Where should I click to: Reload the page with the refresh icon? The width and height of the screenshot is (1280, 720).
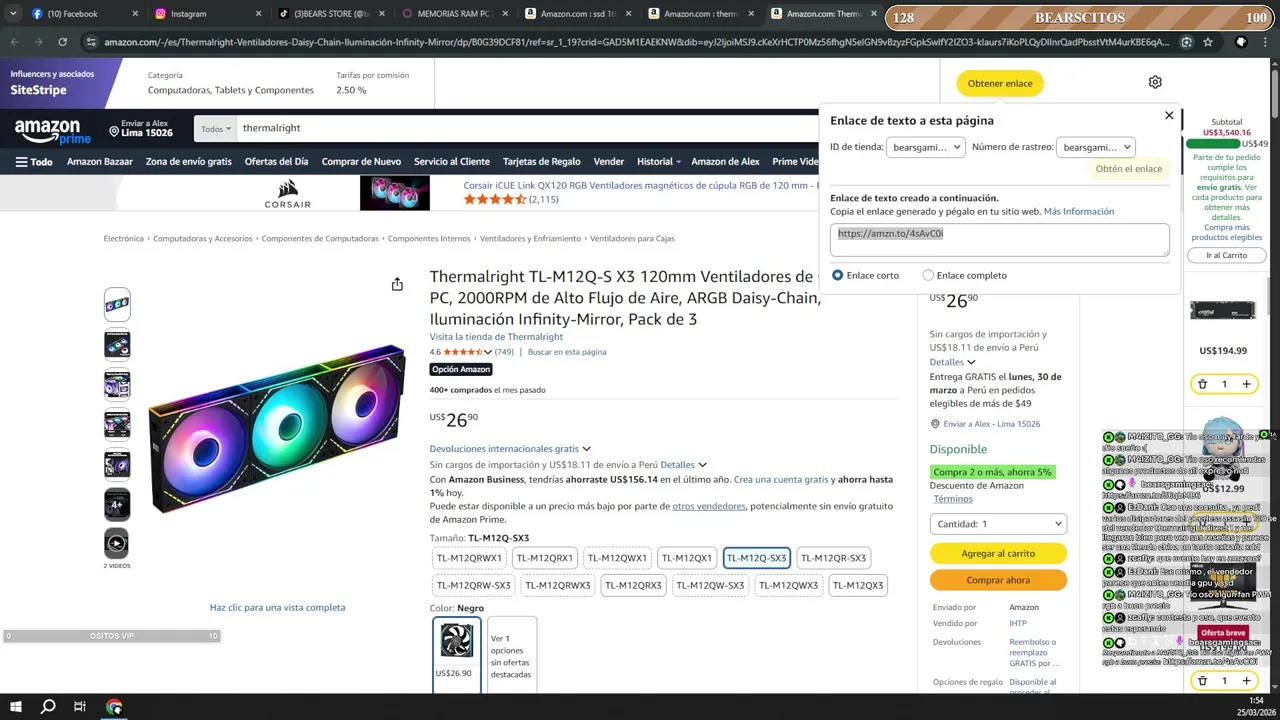62,42
